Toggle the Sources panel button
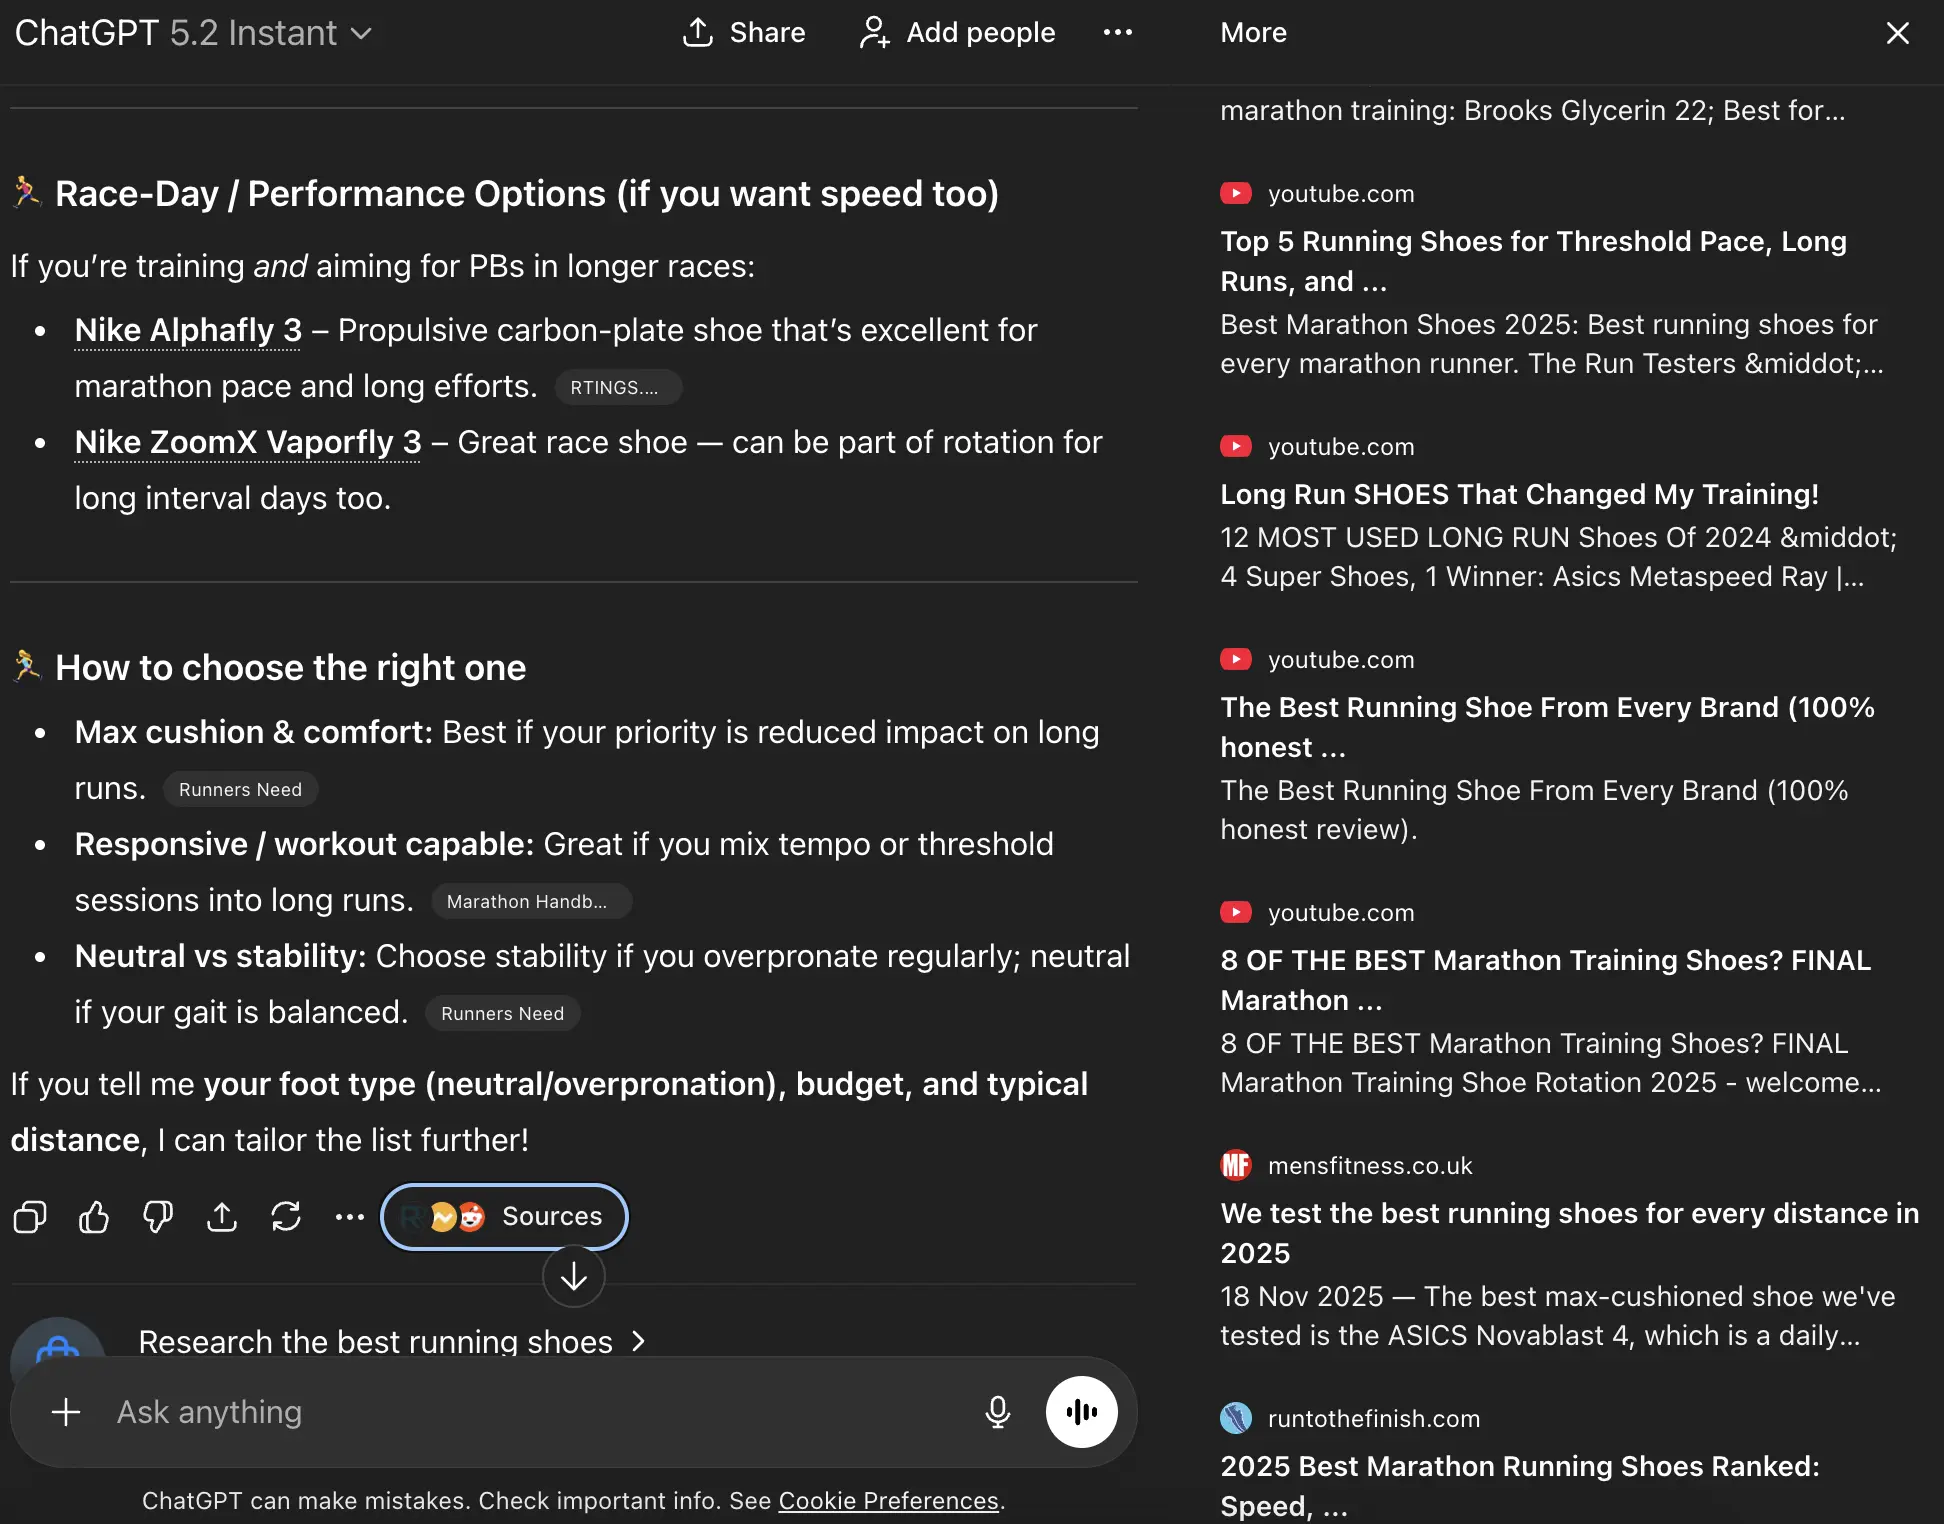 [504, 1217]
